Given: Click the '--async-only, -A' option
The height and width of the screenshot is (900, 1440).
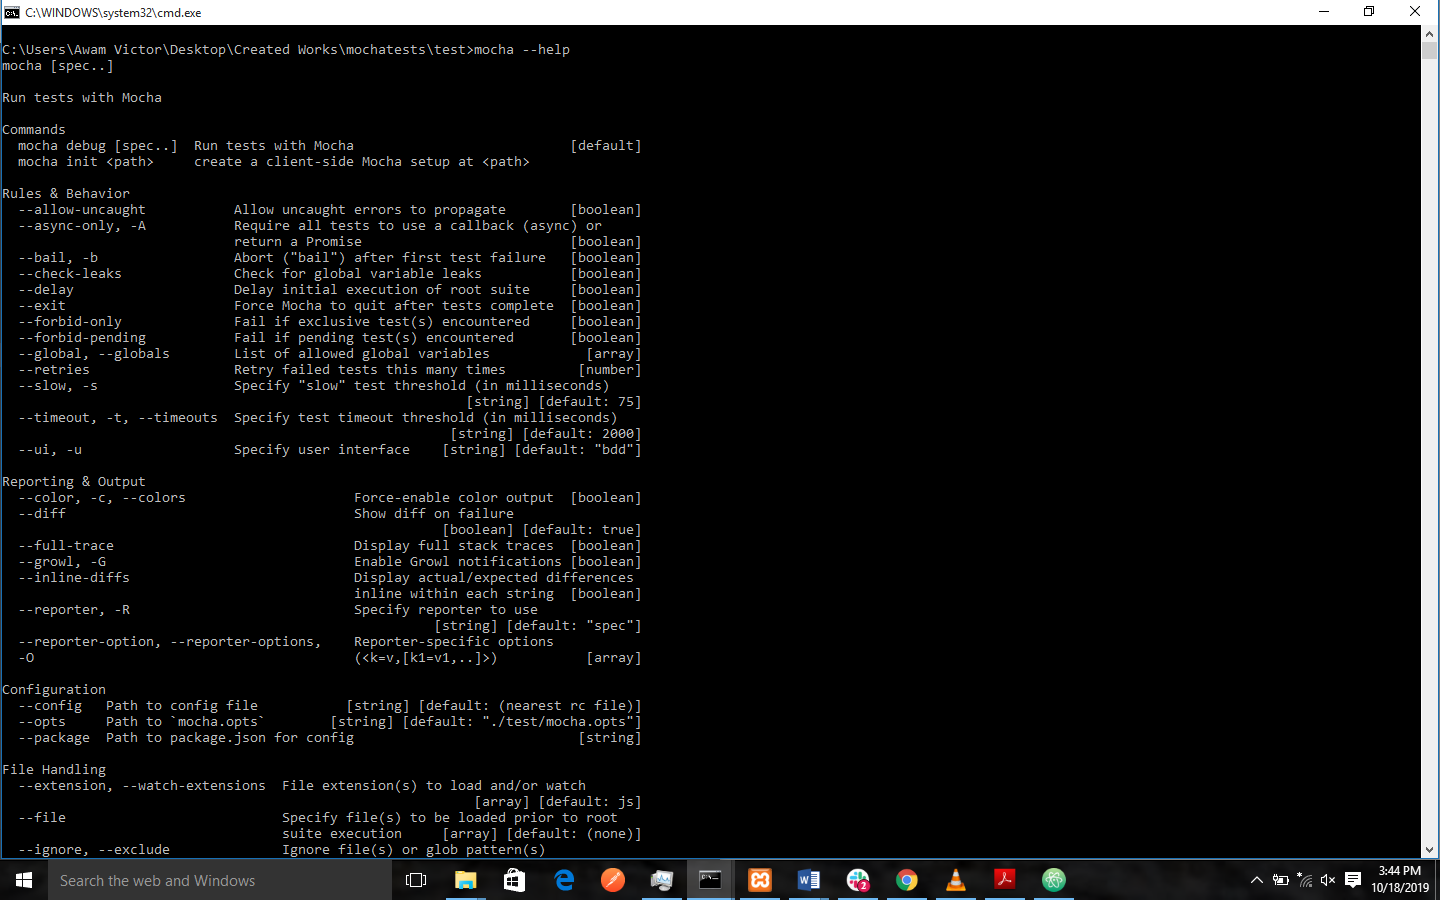Looking at the screenshot, I should (82, 226).
